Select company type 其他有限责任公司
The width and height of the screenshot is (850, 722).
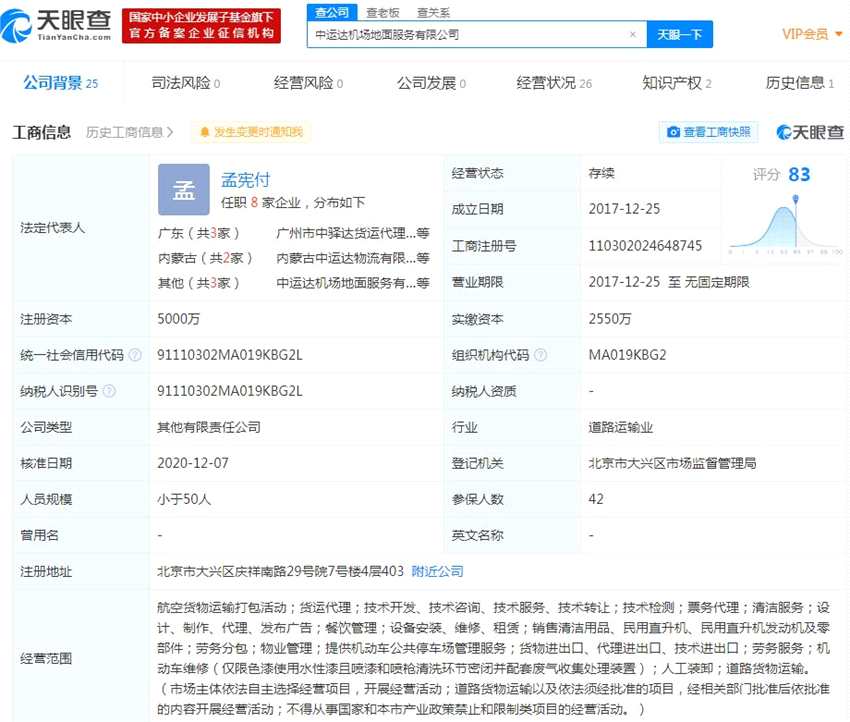(209, 427)
